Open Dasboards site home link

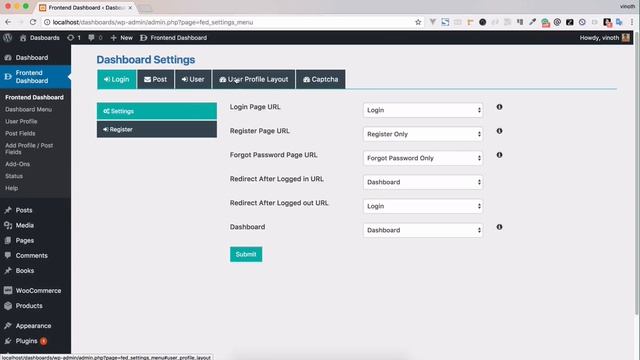(x=40, y=38)
